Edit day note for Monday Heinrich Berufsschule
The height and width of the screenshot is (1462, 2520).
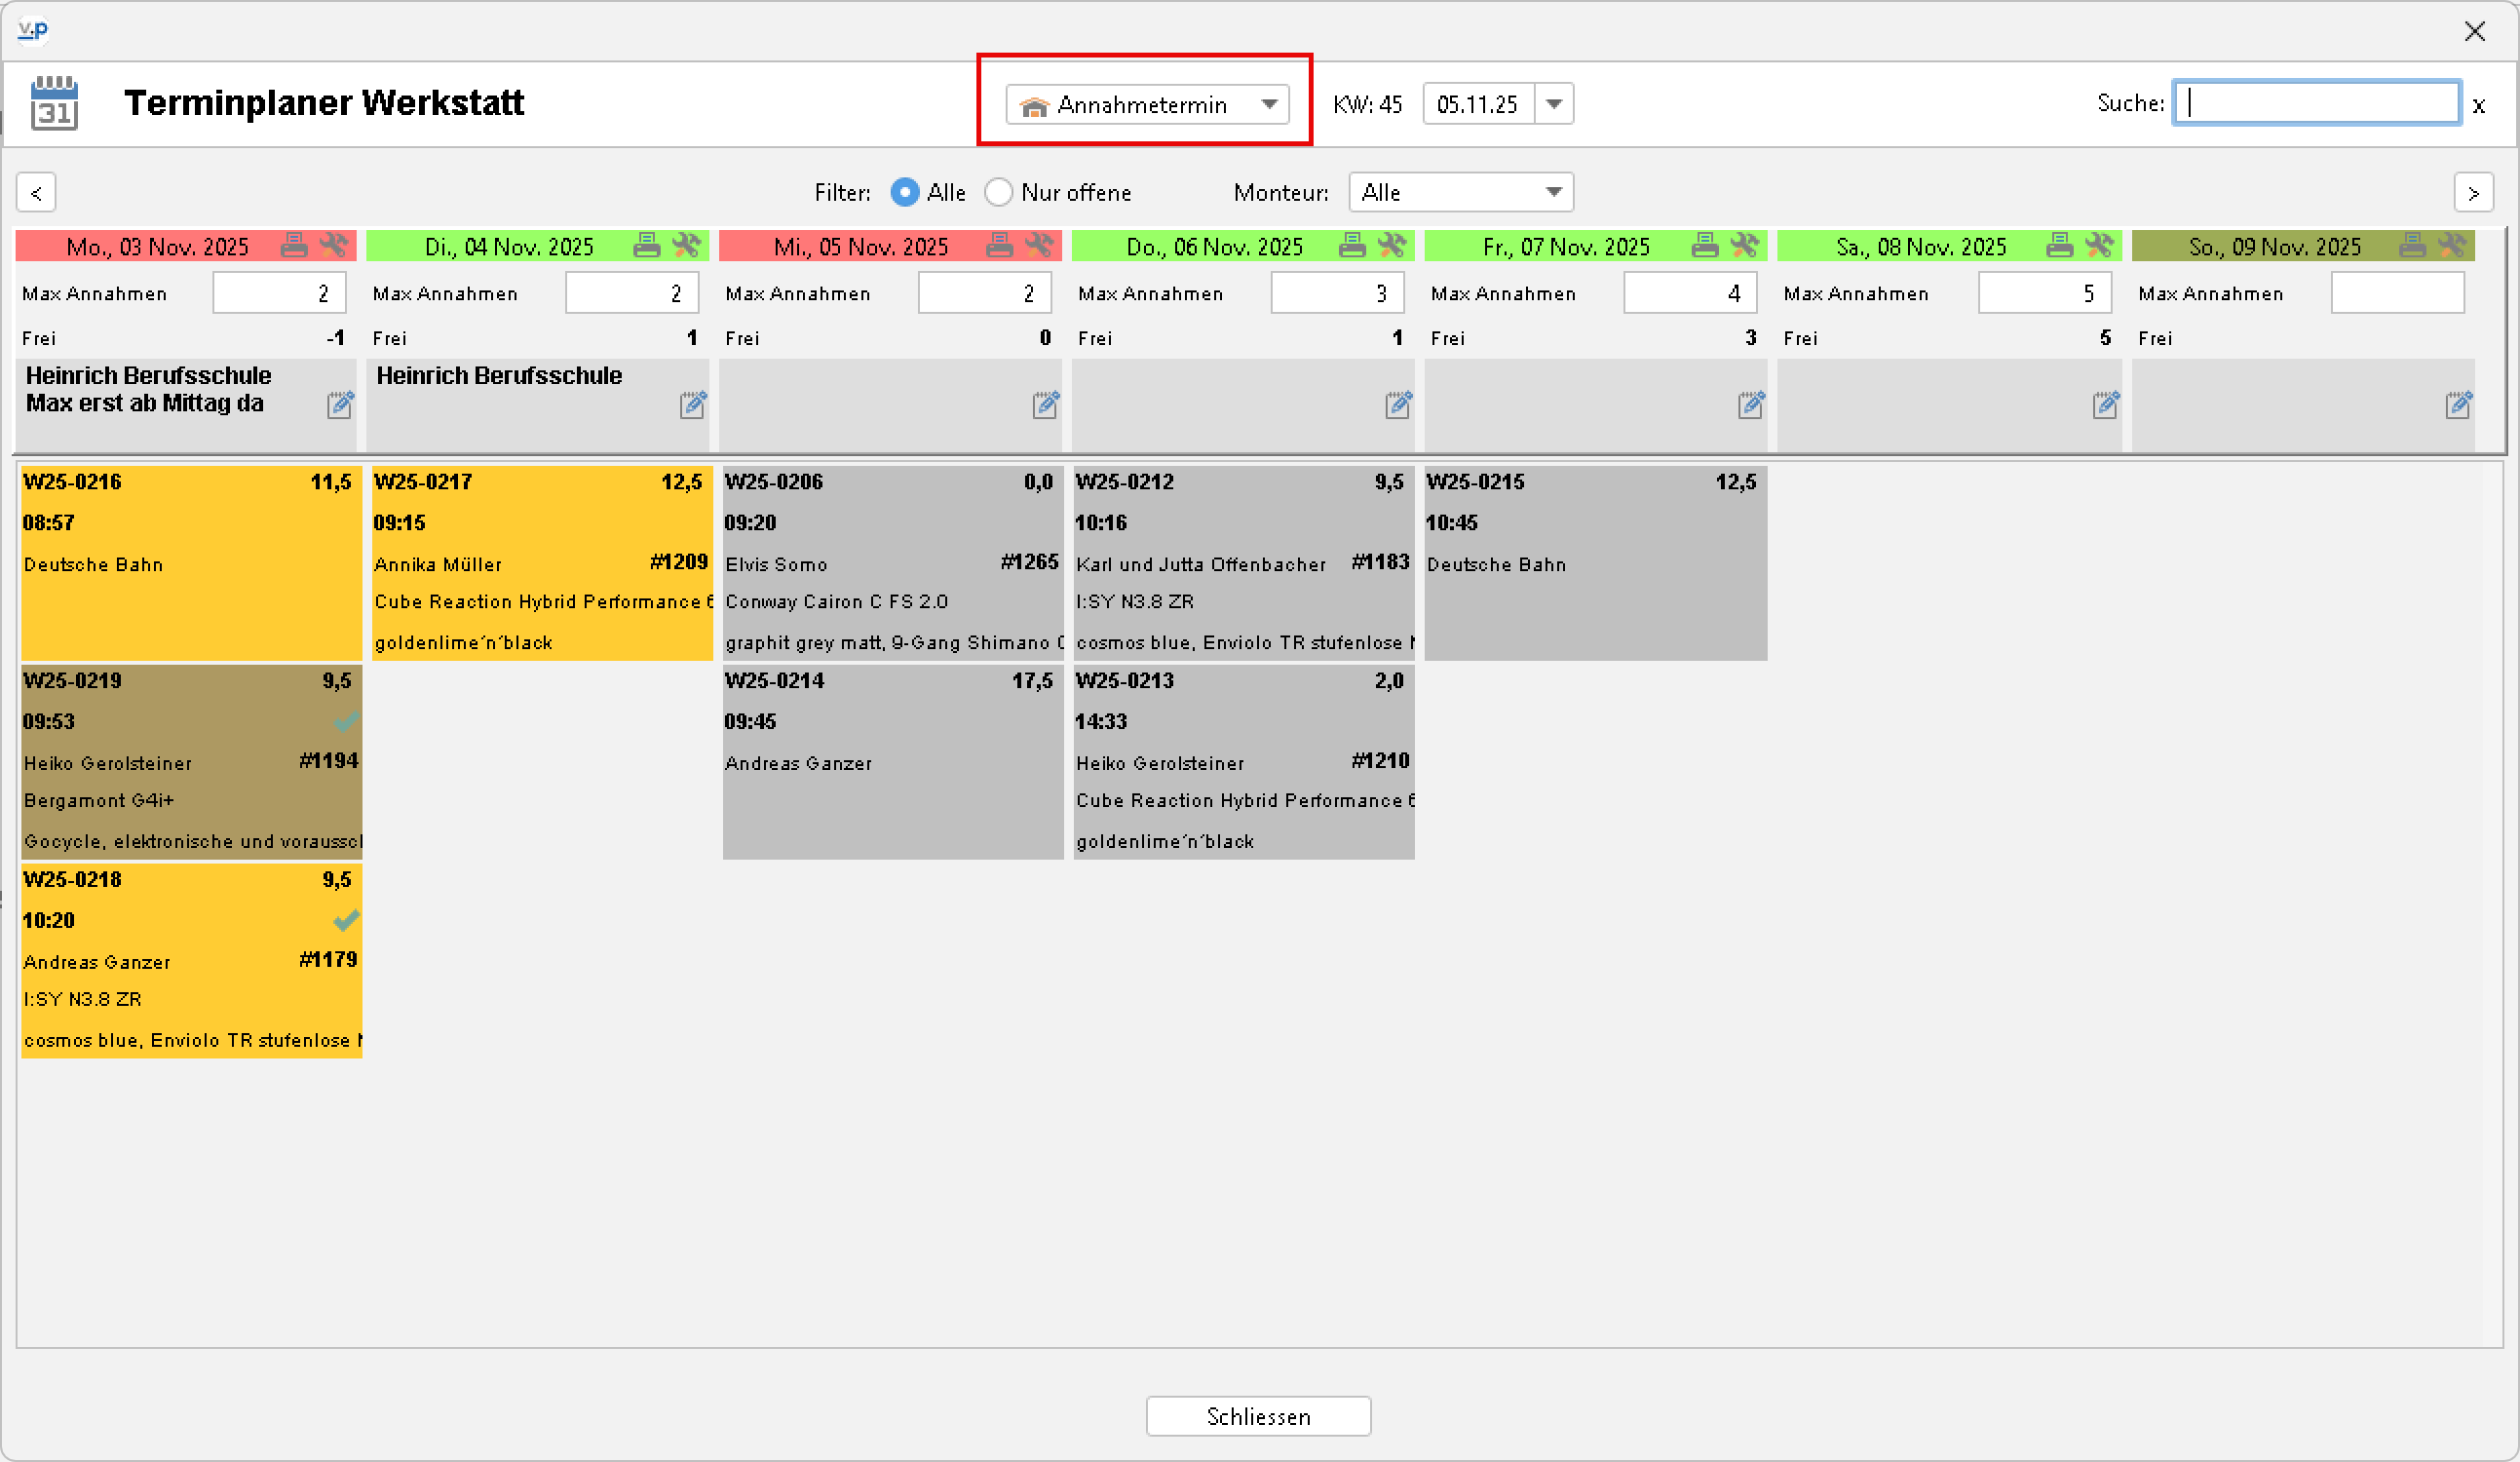(x=340, y=405)
